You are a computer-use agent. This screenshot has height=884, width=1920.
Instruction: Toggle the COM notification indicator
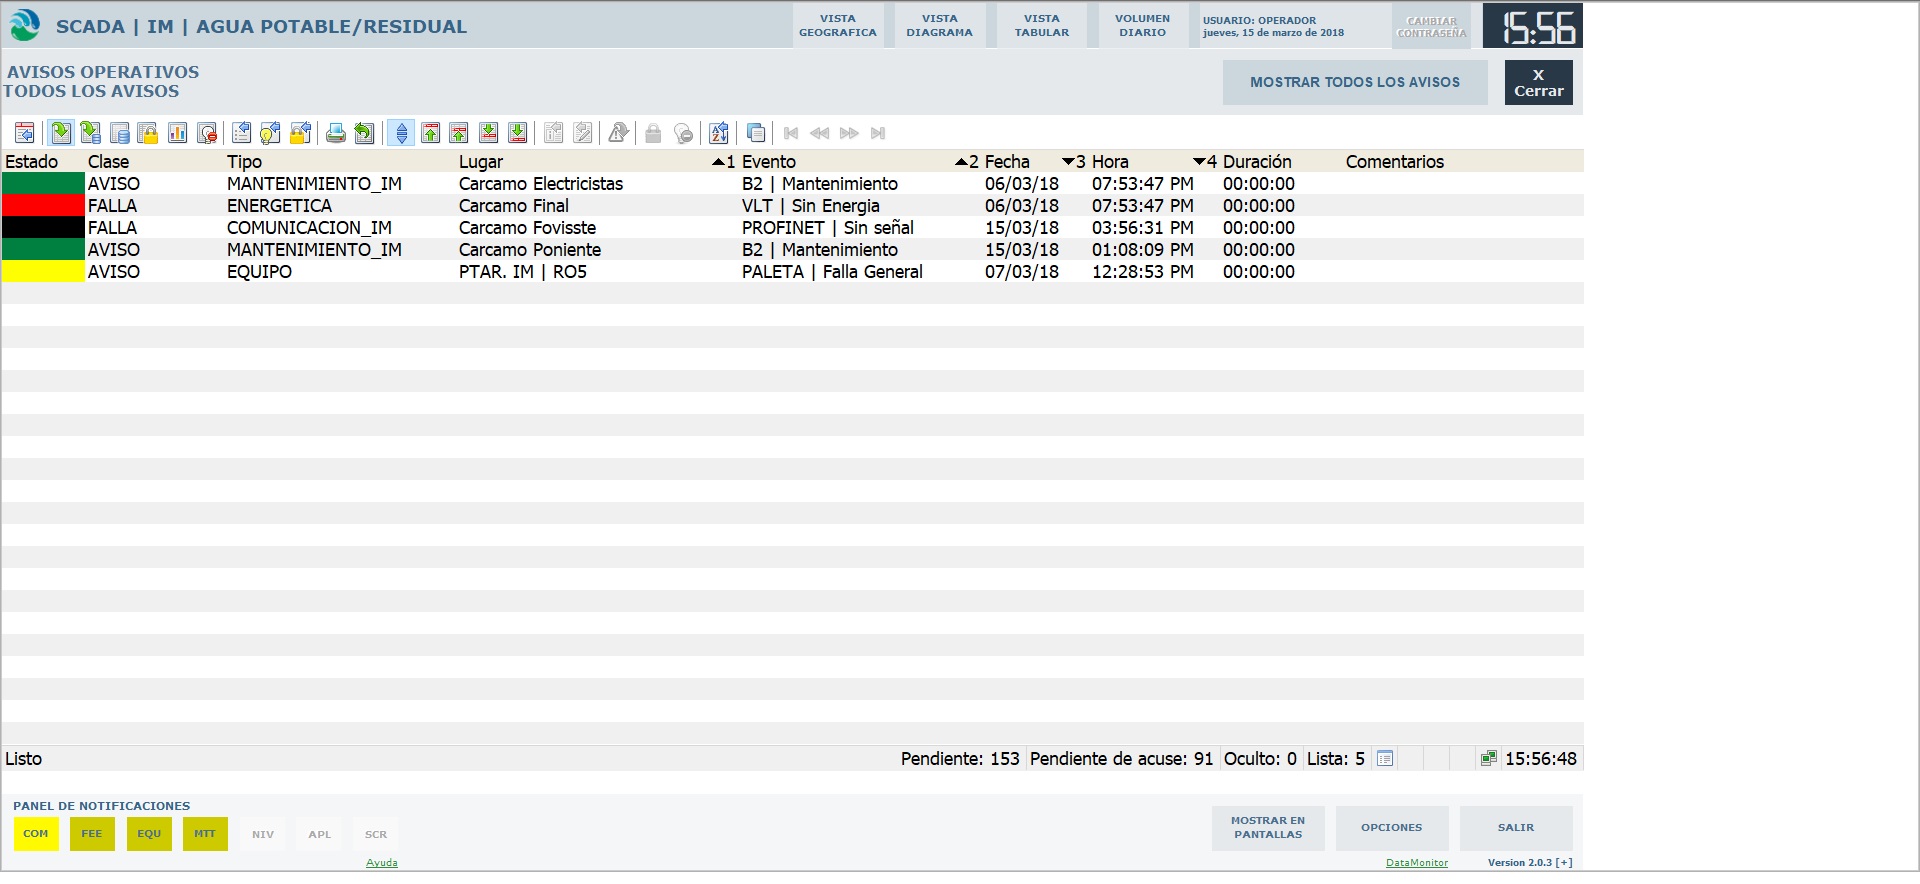(36, 834)
